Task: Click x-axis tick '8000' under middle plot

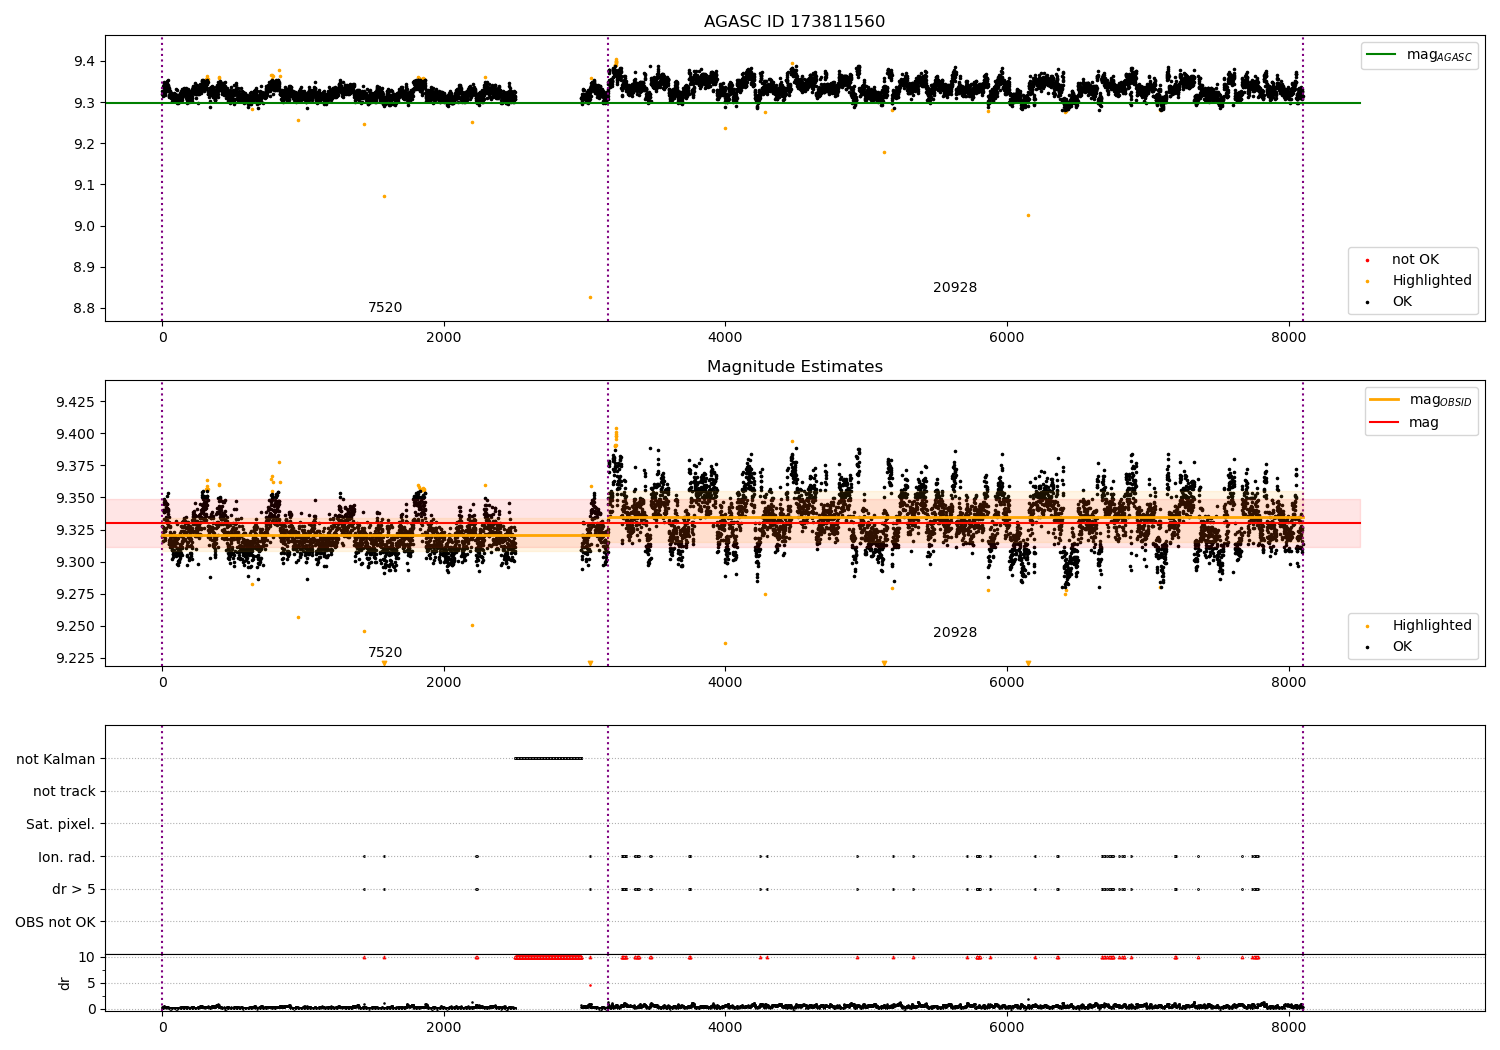Action: (x=1288, y=683)
